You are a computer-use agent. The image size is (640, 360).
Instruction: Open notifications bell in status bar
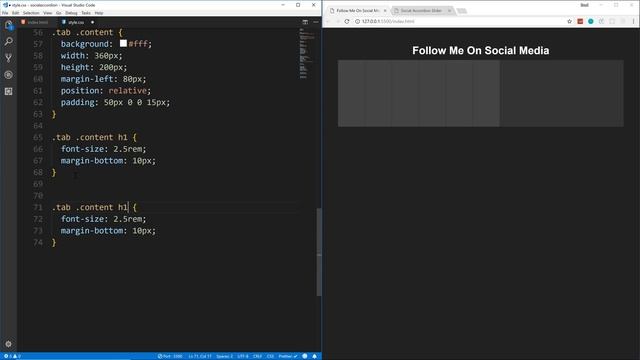[x=314, y=356]
